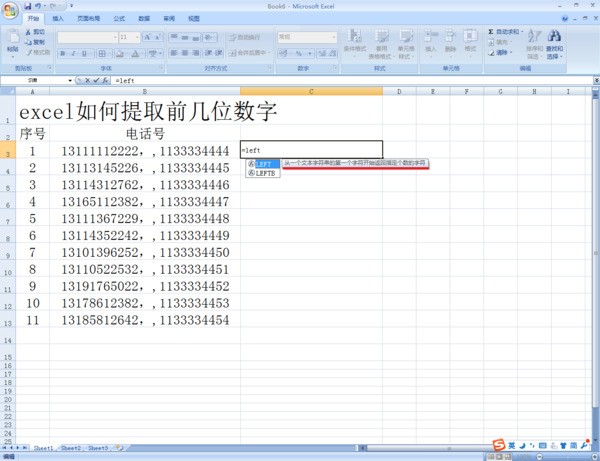Select the column B header
Viewport: 600px width, 461px height.
pos(144,91)
